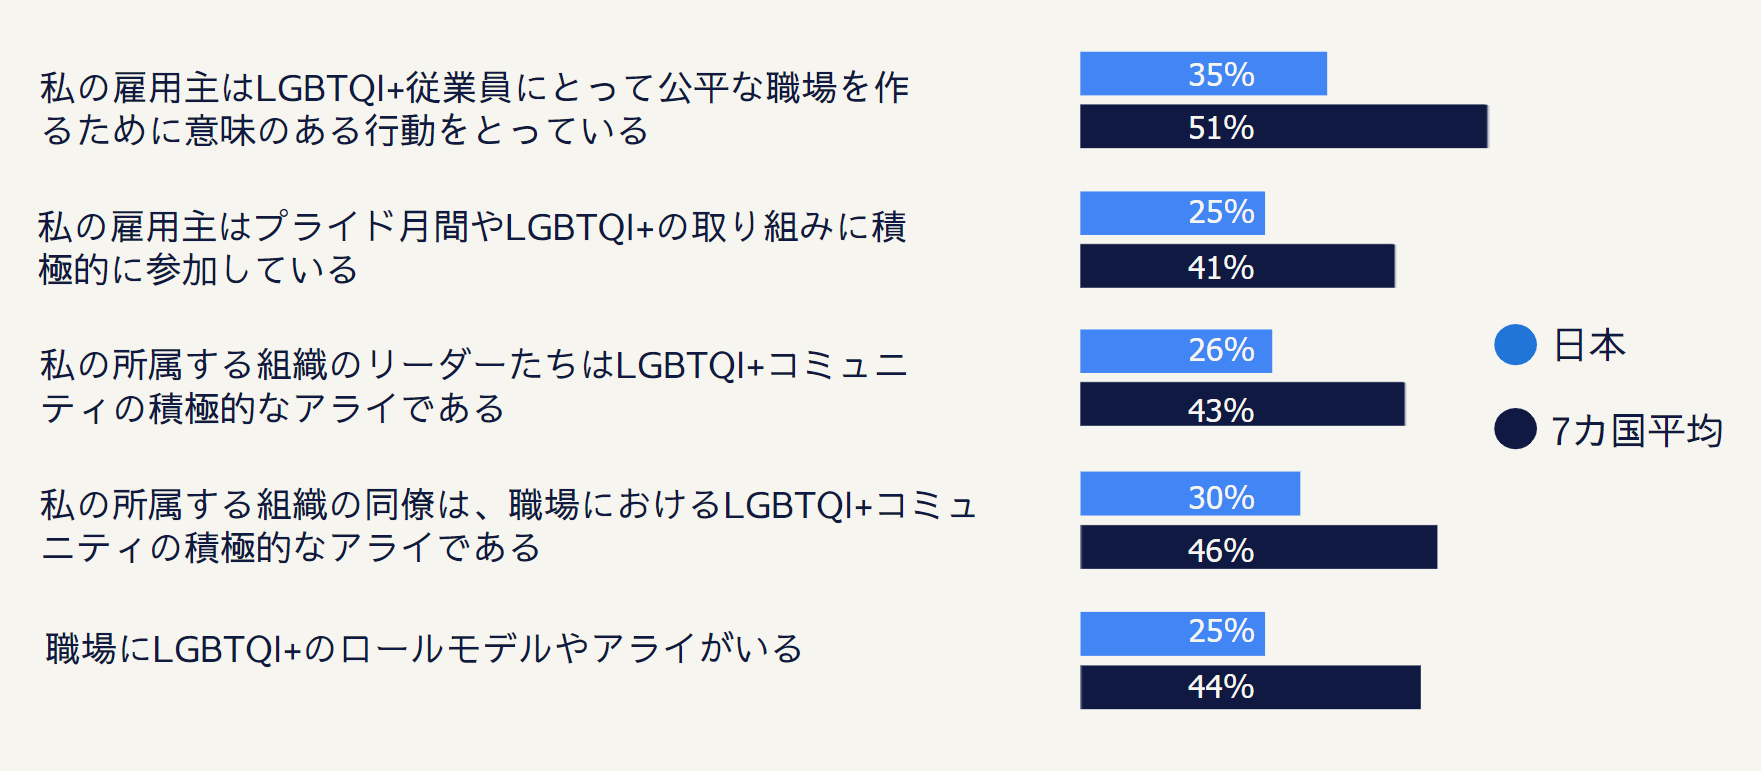This screenshot has width=1761, height=771.
Task: Select the 日本 legend label text
Action: [1589, 346]
